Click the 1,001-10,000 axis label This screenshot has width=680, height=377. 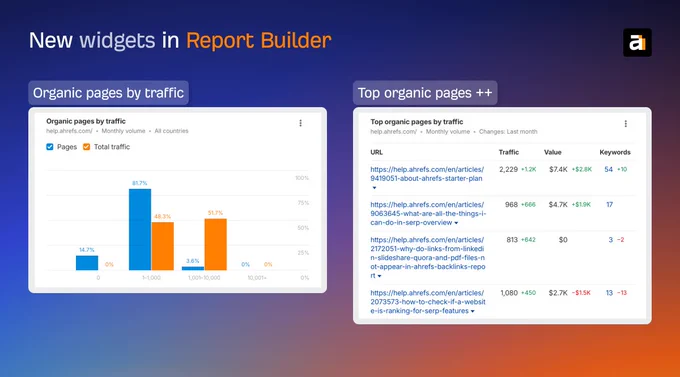(x=204, y=278)
